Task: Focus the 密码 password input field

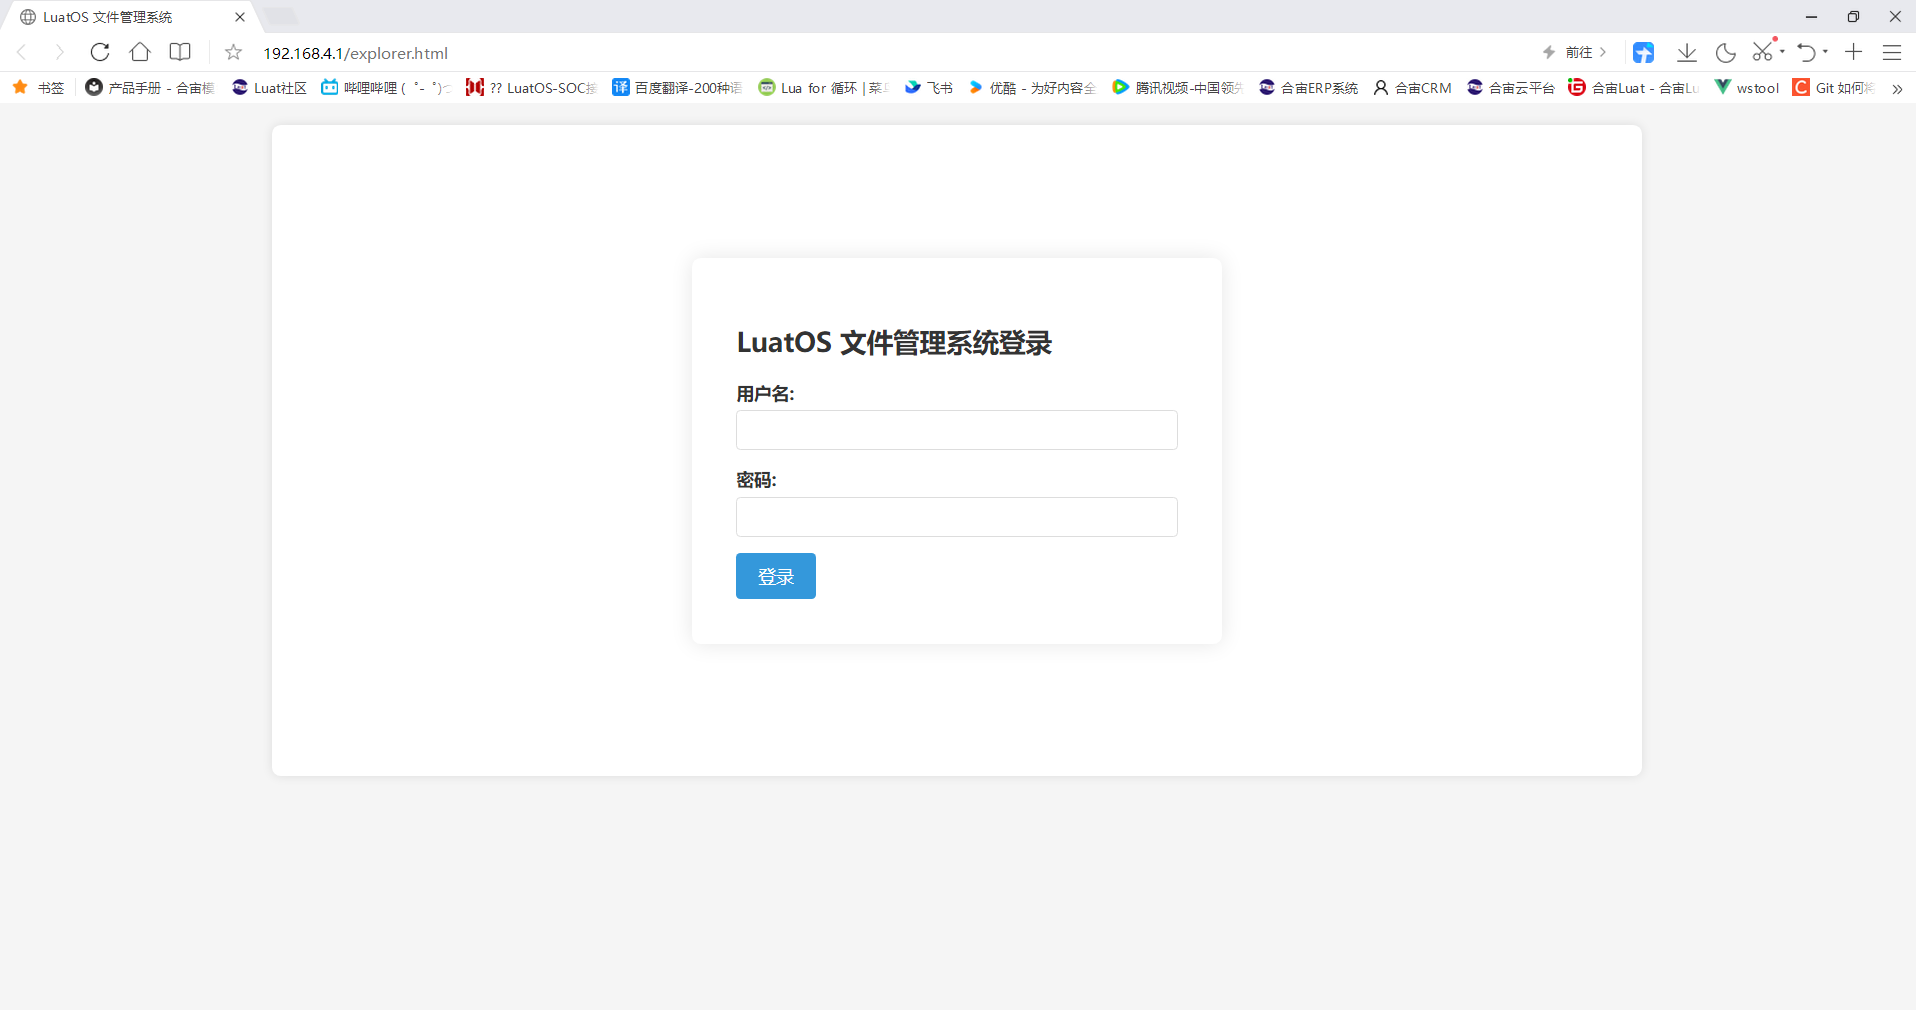Action: (x=956, y=517)
